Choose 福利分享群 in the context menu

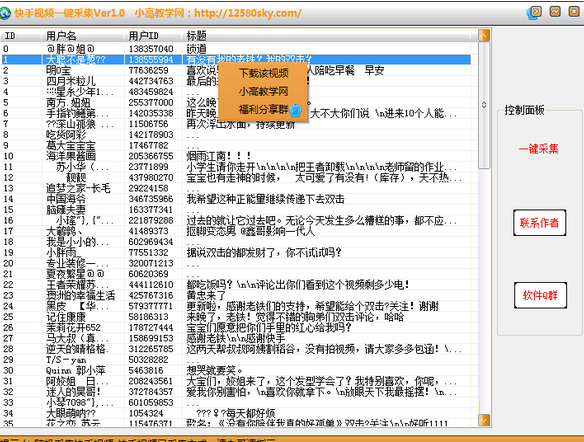click(263, 109)
